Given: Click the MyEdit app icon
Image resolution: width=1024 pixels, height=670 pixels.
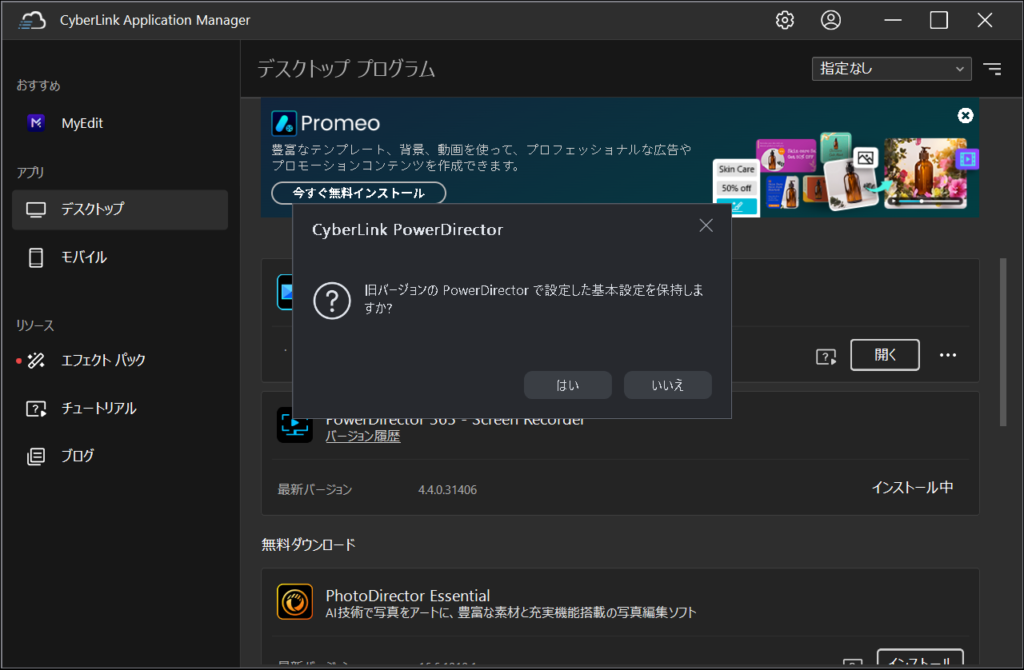Looking at the screenshot, I should 36,123.
